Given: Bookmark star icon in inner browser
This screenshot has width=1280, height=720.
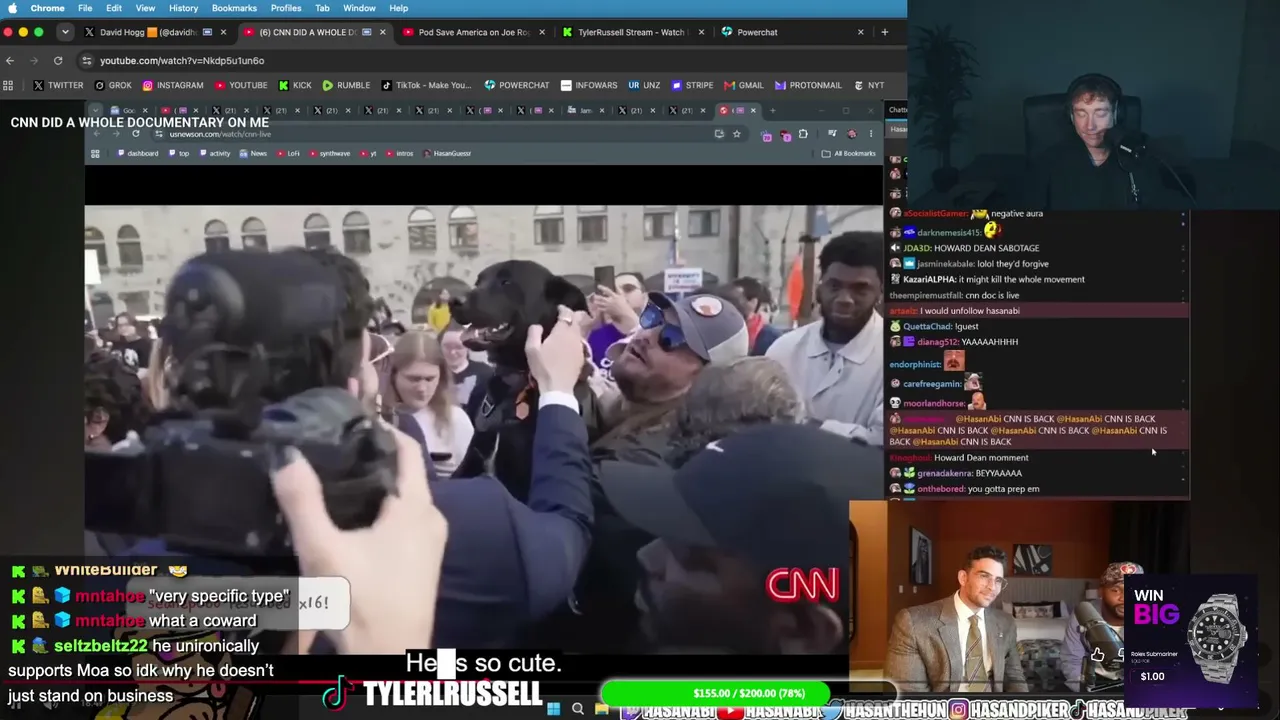Looking at the screenshot, I should pyautogui.click(x=737, y=134).
